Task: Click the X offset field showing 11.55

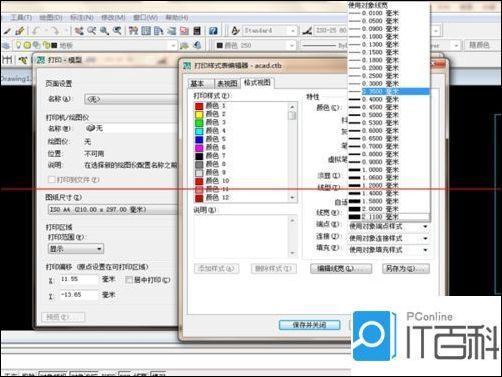Action: coord(79,279)
